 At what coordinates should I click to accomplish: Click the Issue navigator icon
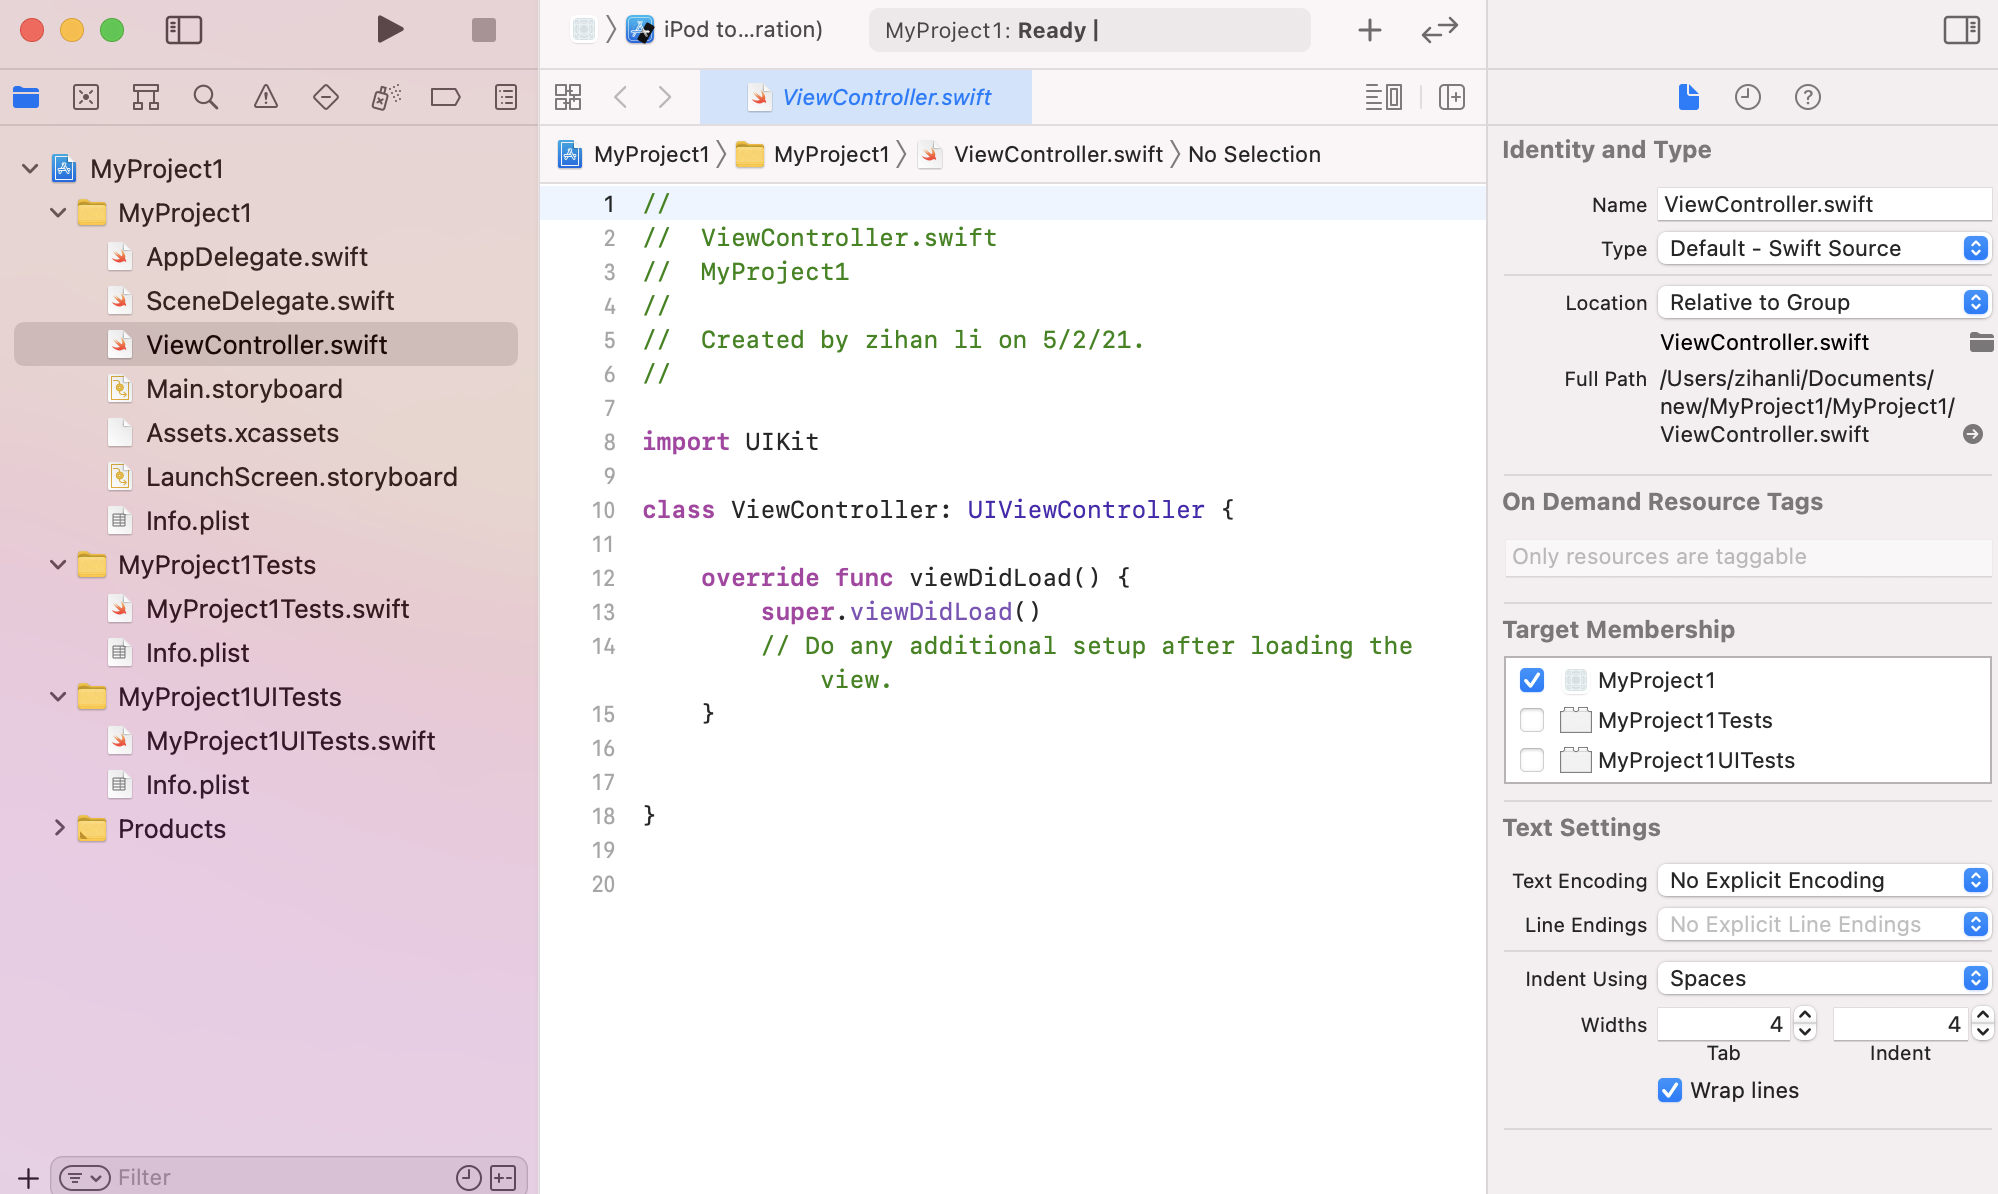266,97
